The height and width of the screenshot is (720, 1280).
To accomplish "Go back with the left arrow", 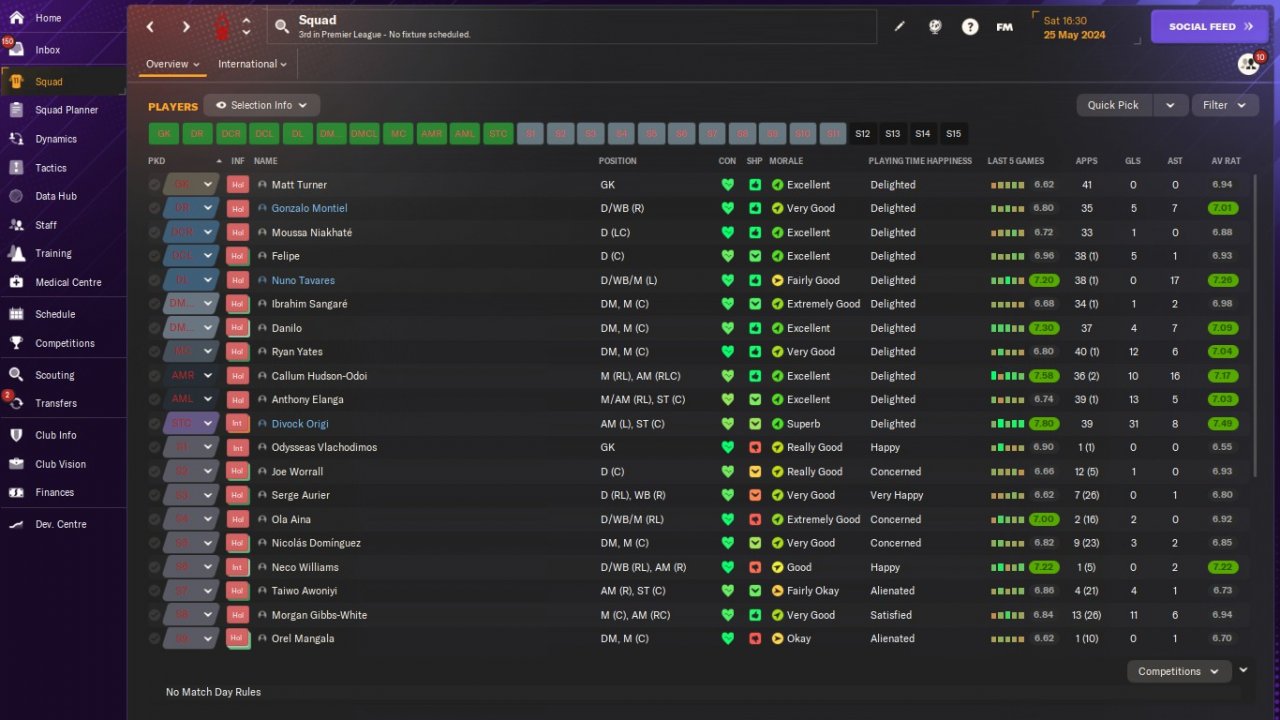I will click(x=150, y=27).
